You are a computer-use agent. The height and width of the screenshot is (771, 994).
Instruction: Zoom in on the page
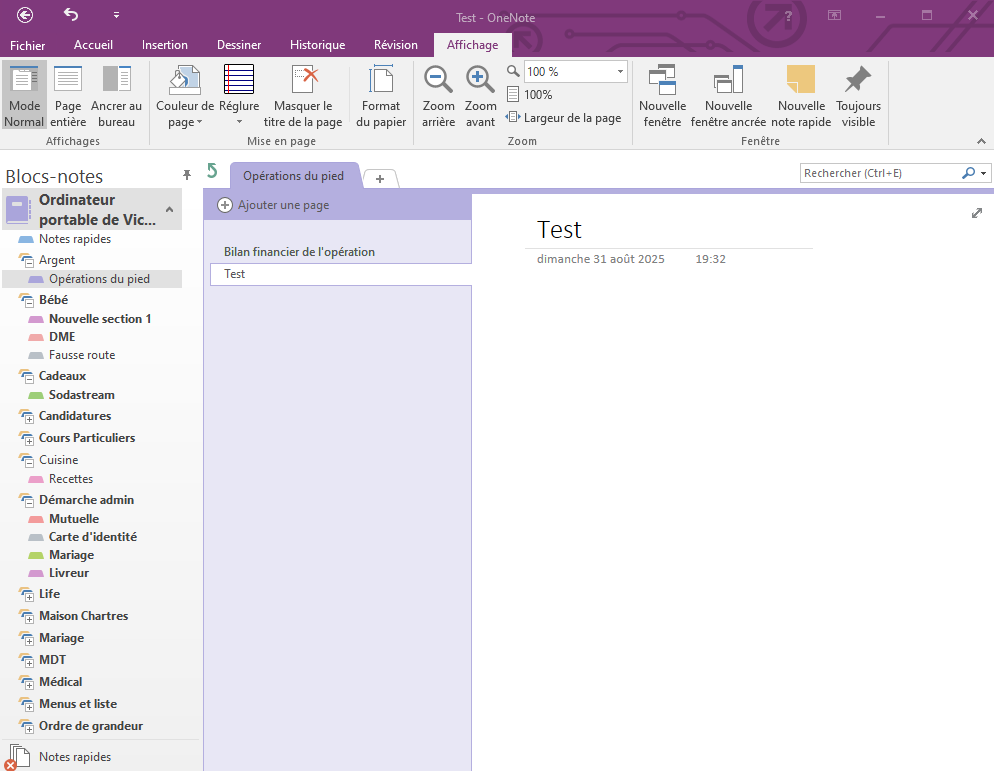coord(481,96)
